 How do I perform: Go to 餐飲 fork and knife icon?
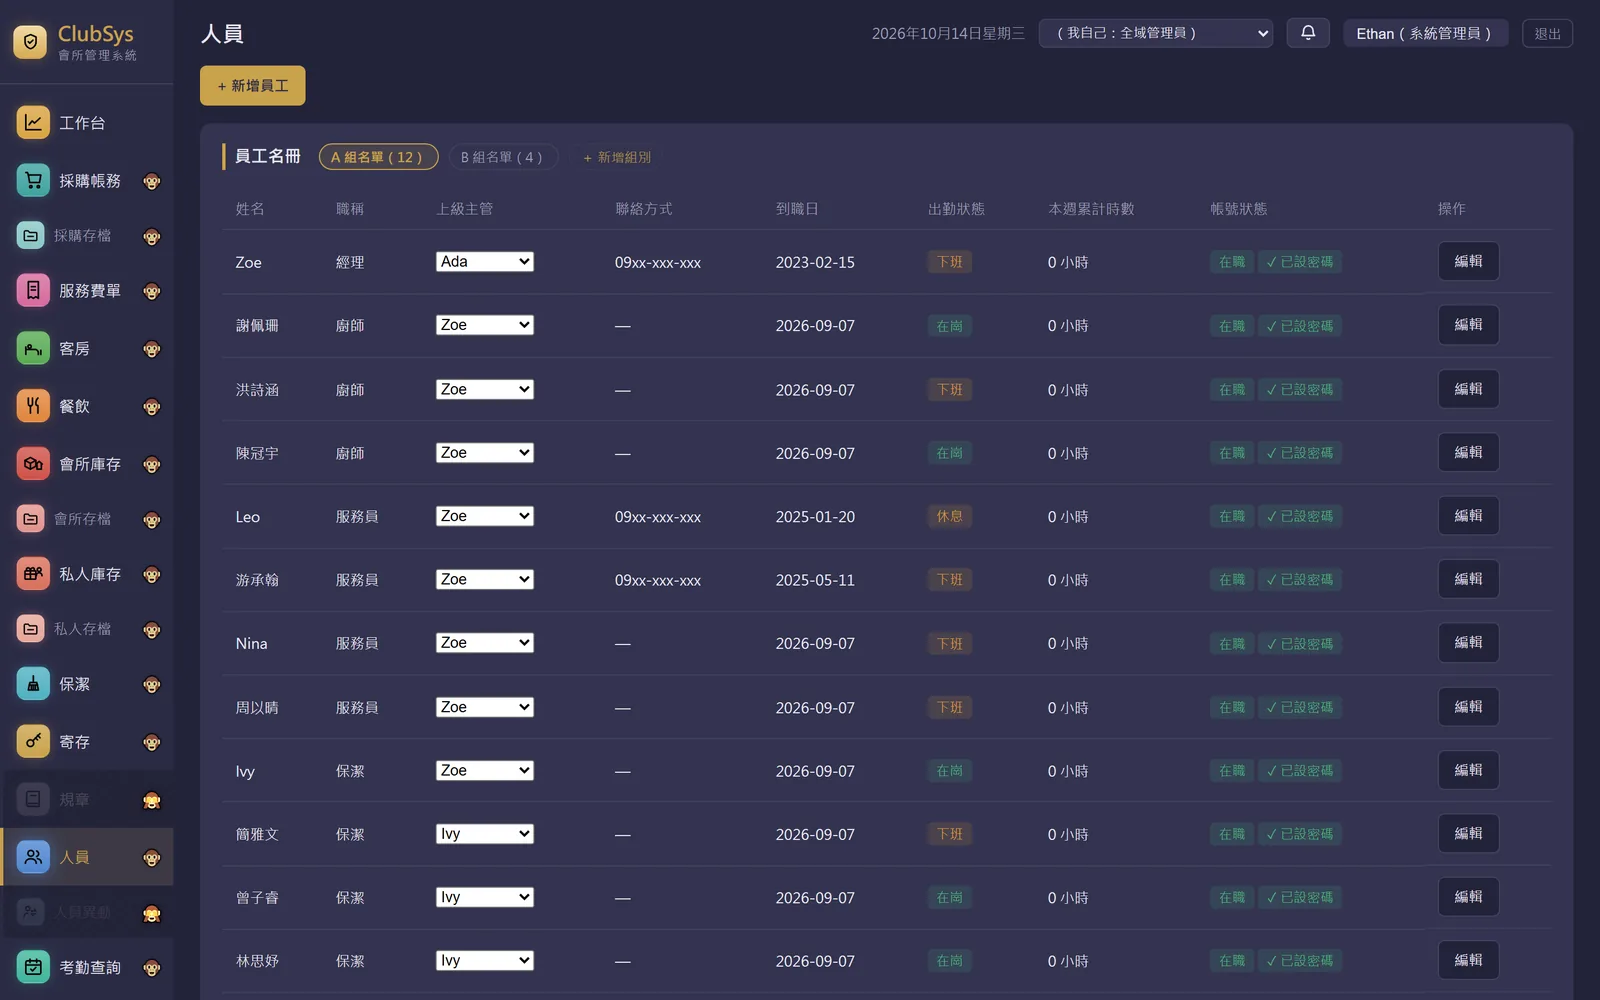click(x=33, y=406)
